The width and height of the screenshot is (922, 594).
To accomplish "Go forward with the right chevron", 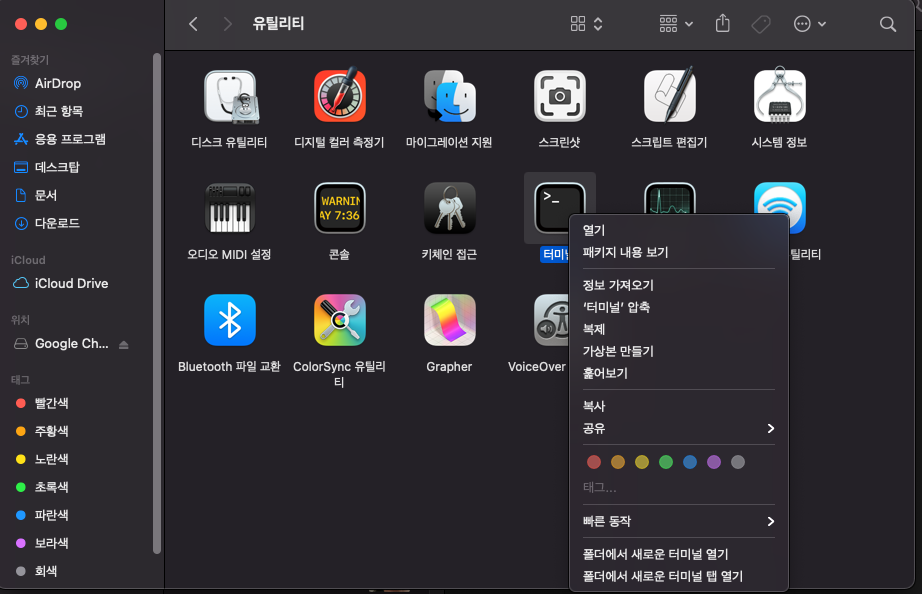I will click(x=228, y=24).
